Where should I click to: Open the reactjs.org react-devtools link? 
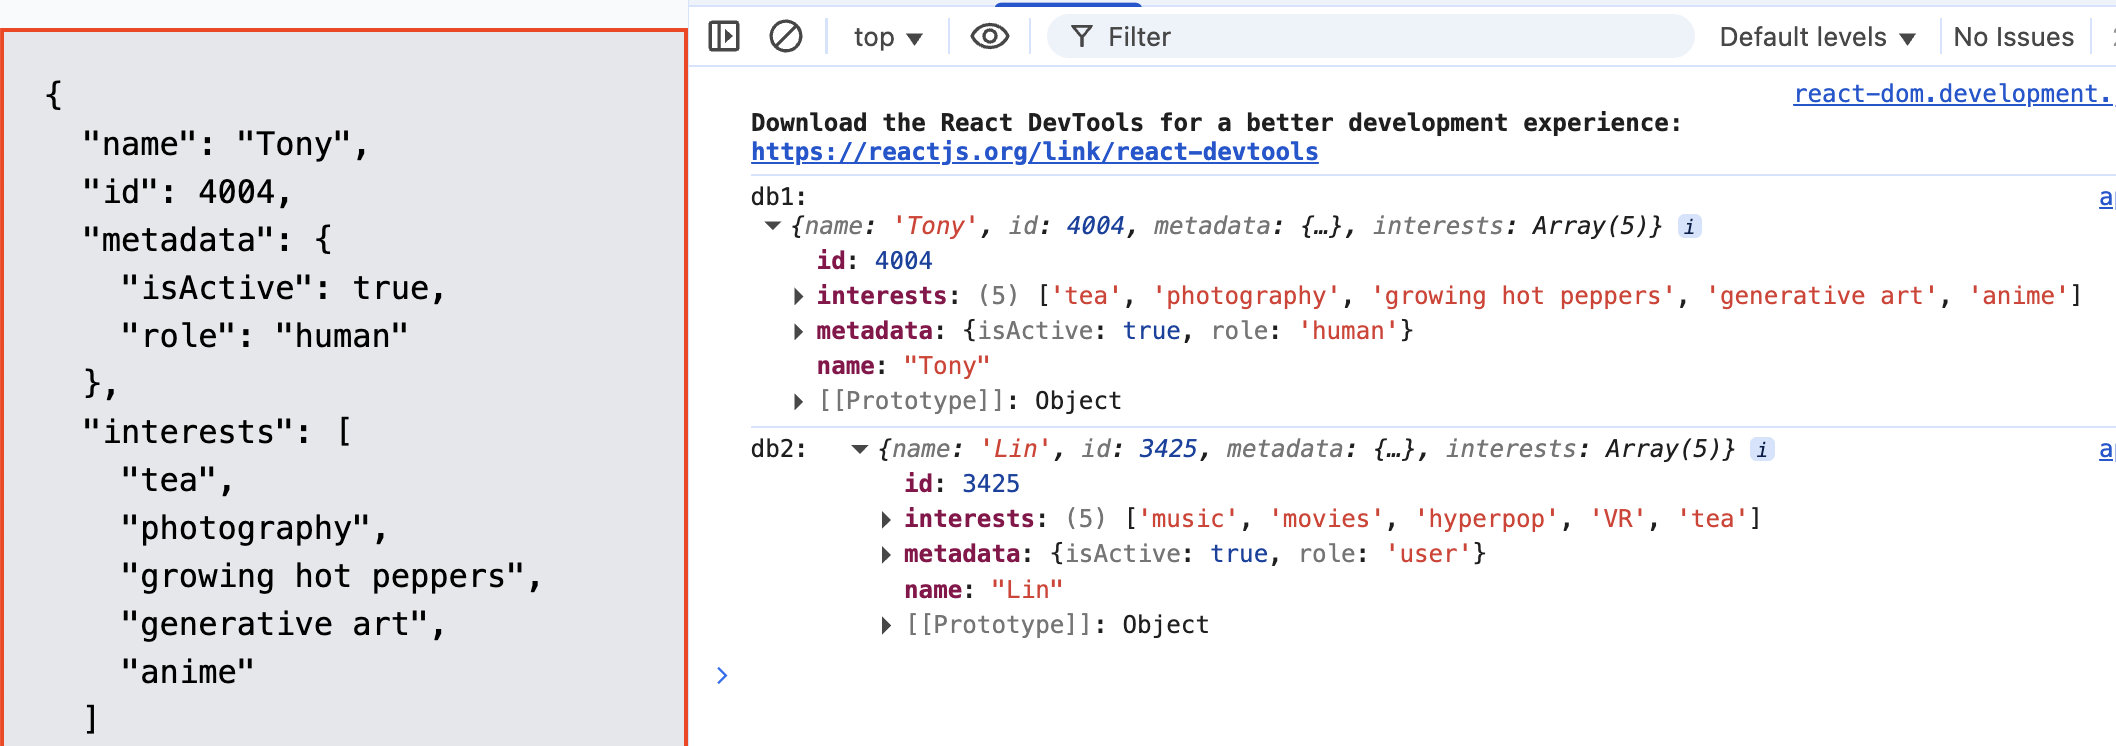(x=1034, y=152)
